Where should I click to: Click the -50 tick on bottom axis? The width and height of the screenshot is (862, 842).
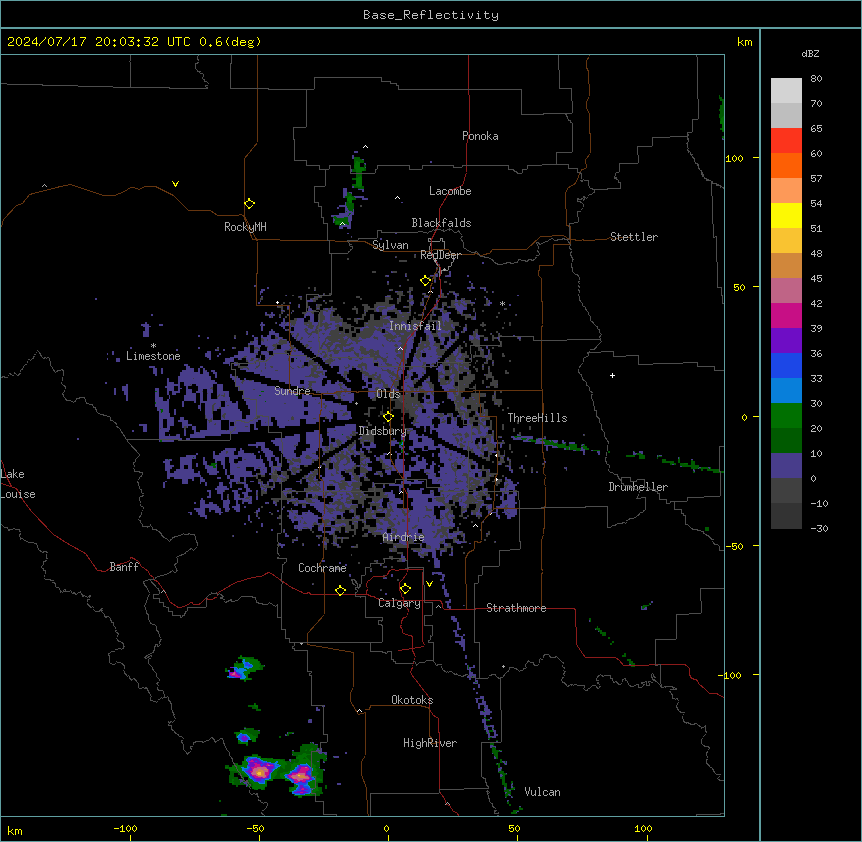[255, 828]
